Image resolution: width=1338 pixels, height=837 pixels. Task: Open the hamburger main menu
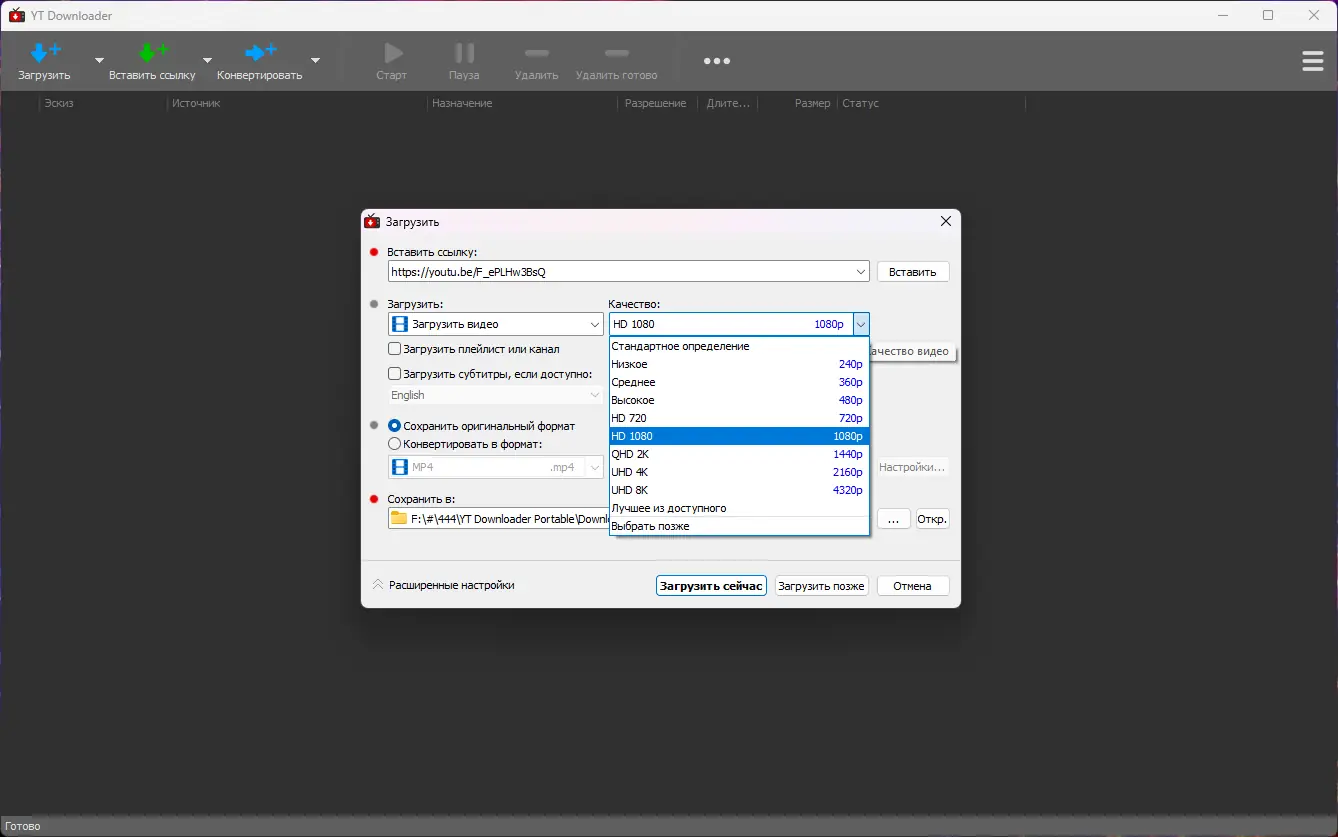tap(1313, 61)
